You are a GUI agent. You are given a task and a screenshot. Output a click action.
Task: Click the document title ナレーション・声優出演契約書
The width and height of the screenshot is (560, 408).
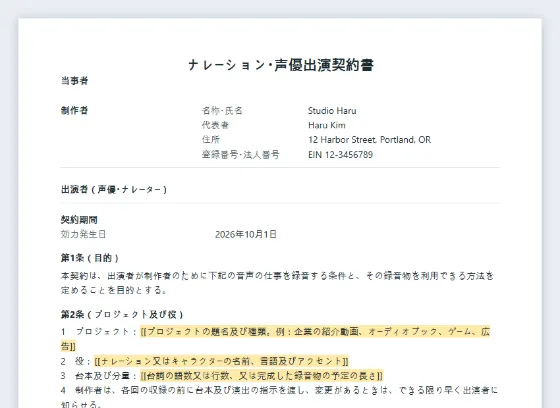[x=281, y=65]
